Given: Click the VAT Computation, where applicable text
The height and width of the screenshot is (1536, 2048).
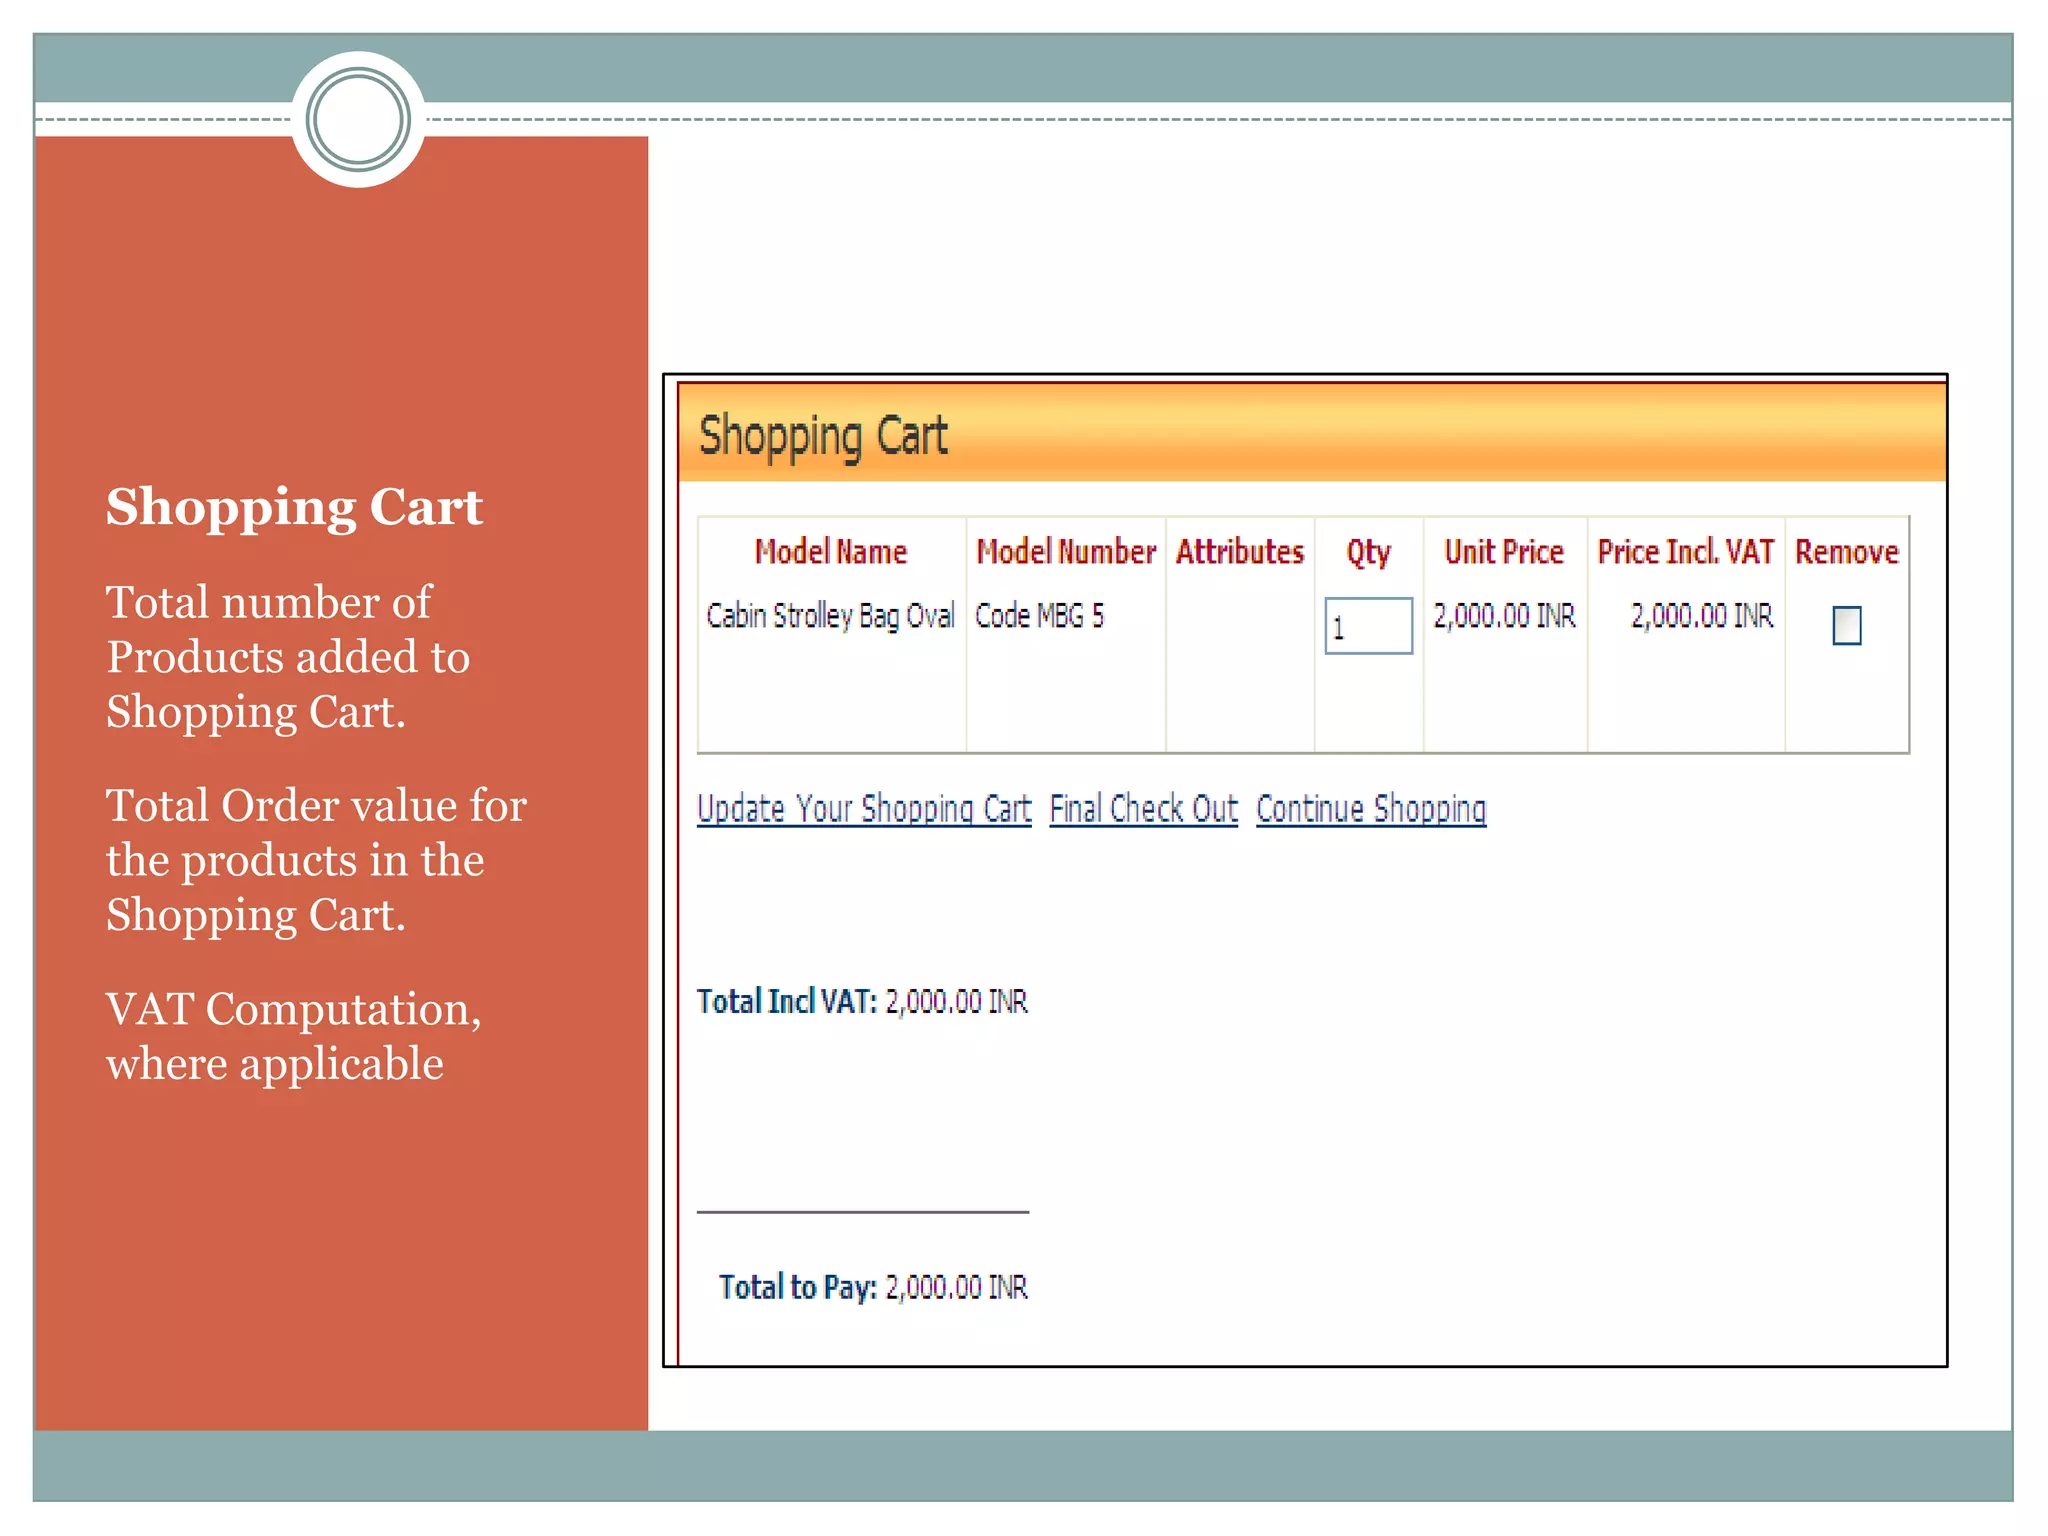Looking at the screenshot, I should click(294, 1036).
